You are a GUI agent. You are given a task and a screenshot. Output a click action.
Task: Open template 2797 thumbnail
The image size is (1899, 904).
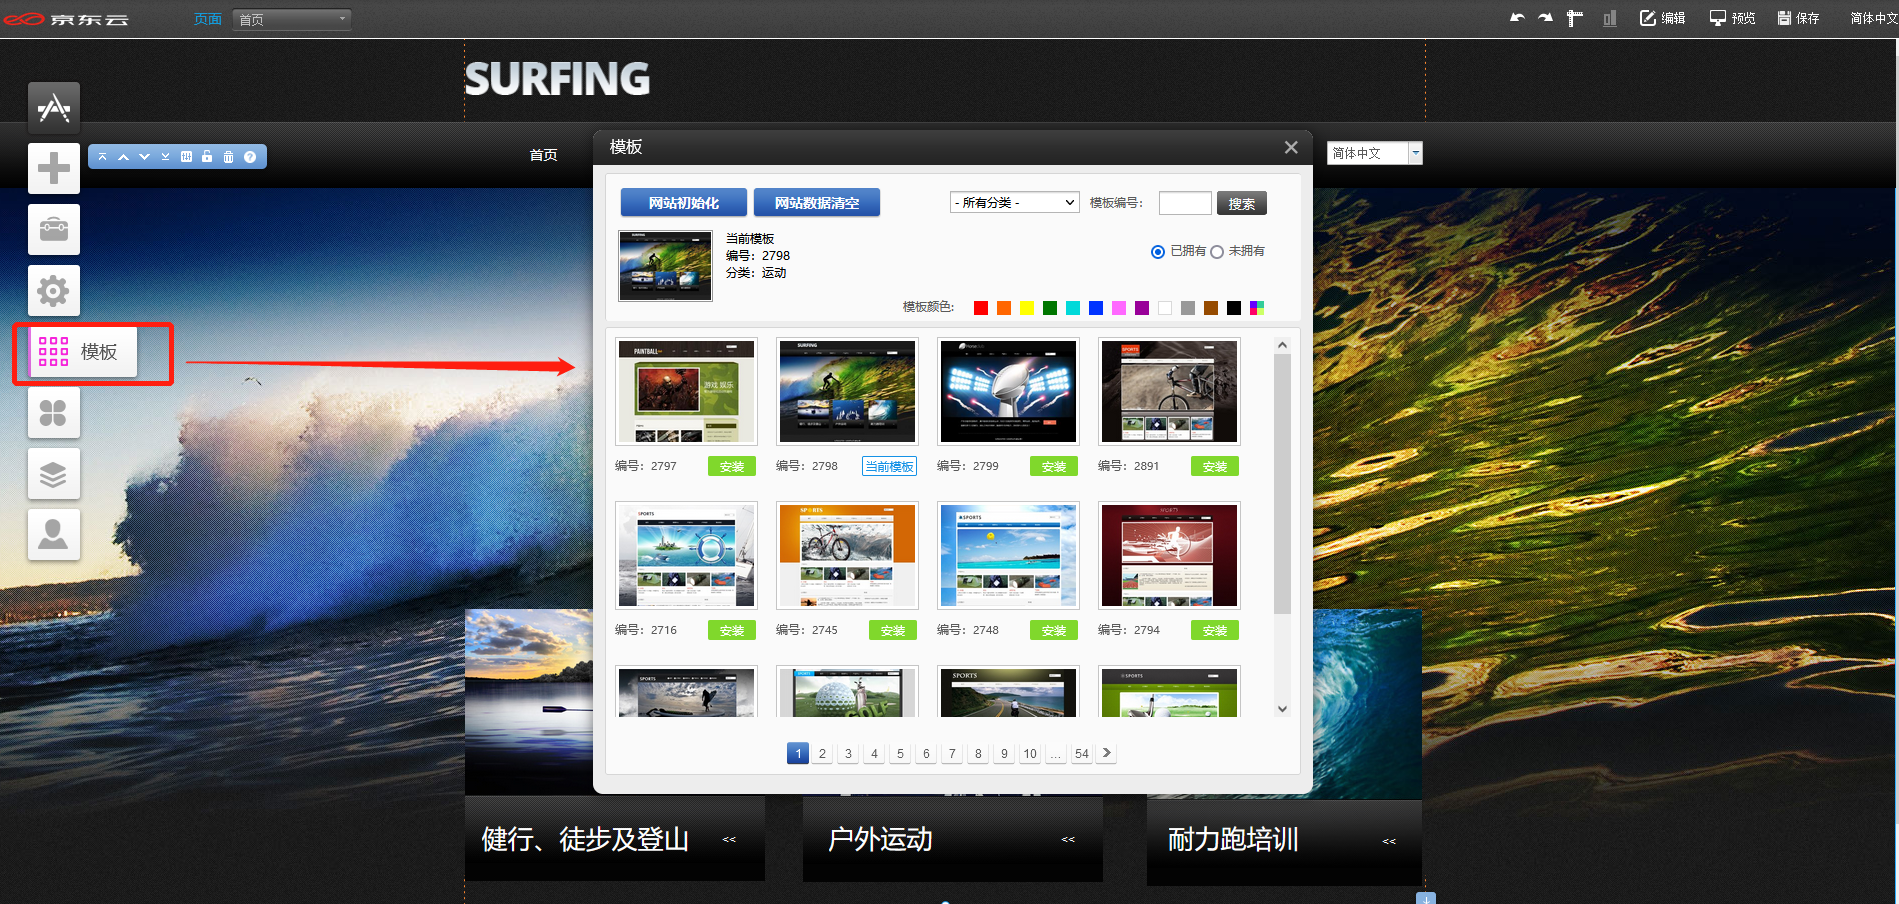(x=686, y=391)
